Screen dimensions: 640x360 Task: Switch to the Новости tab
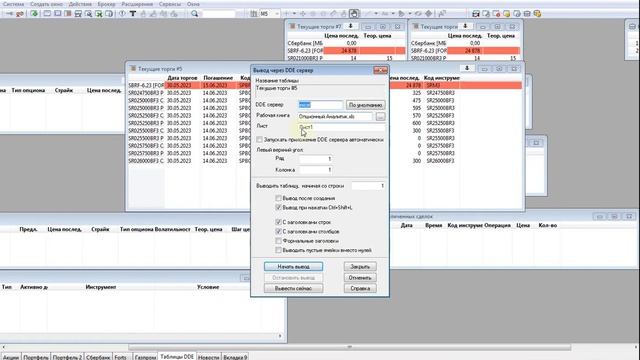pyautogui.click(x=209, y=357)
